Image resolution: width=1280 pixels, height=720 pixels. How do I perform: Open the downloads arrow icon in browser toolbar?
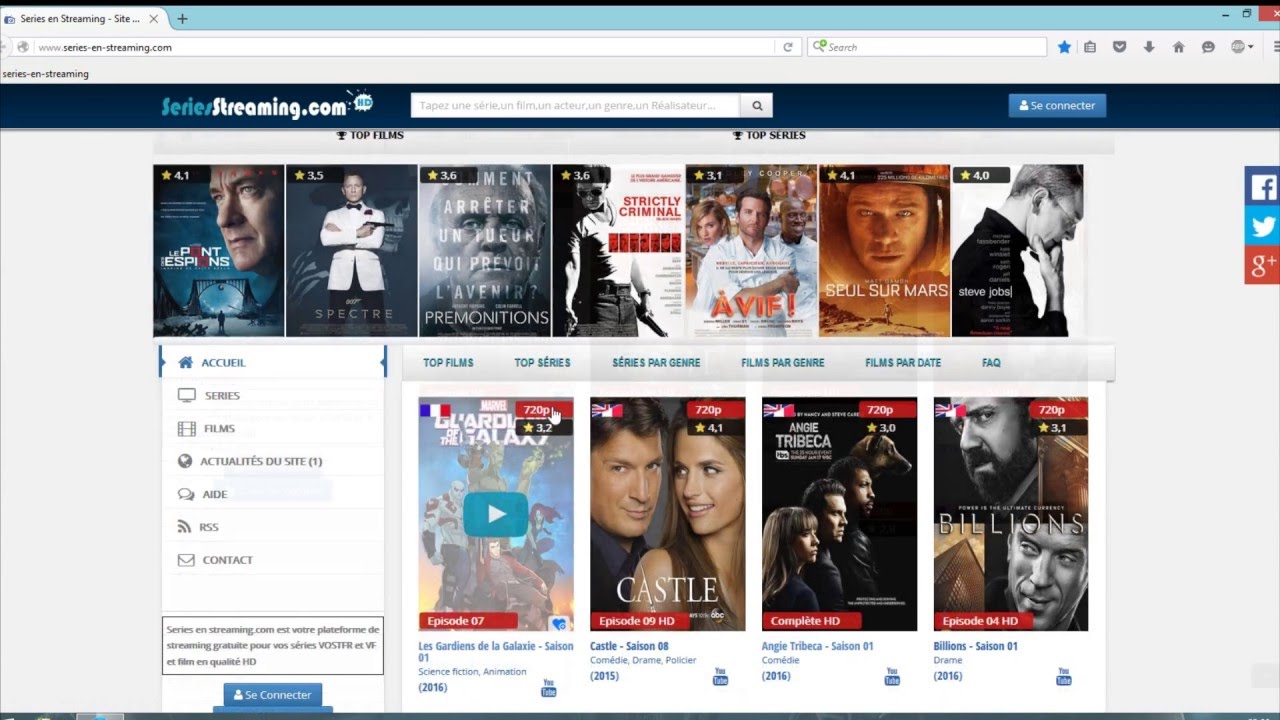[1149, 47]
